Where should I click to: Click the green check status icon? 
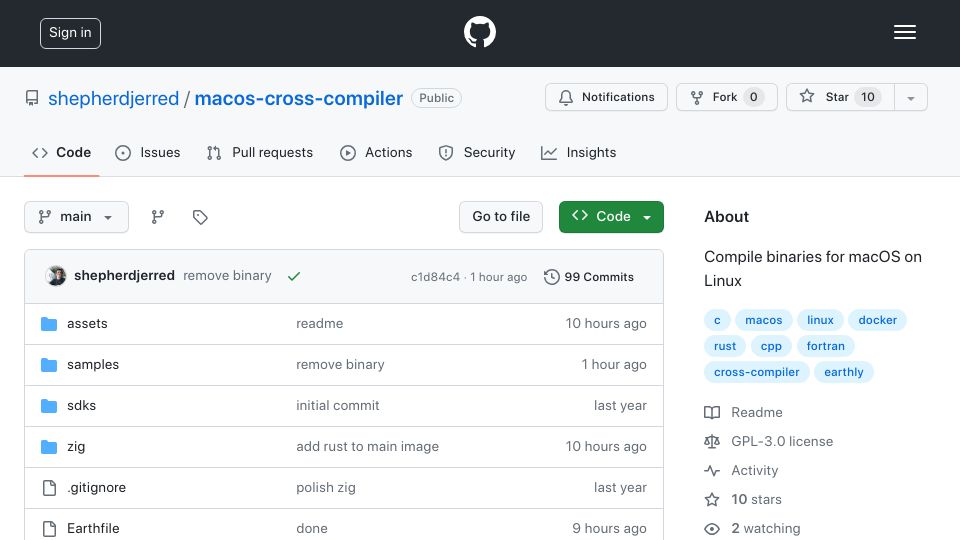coord(294,276)
